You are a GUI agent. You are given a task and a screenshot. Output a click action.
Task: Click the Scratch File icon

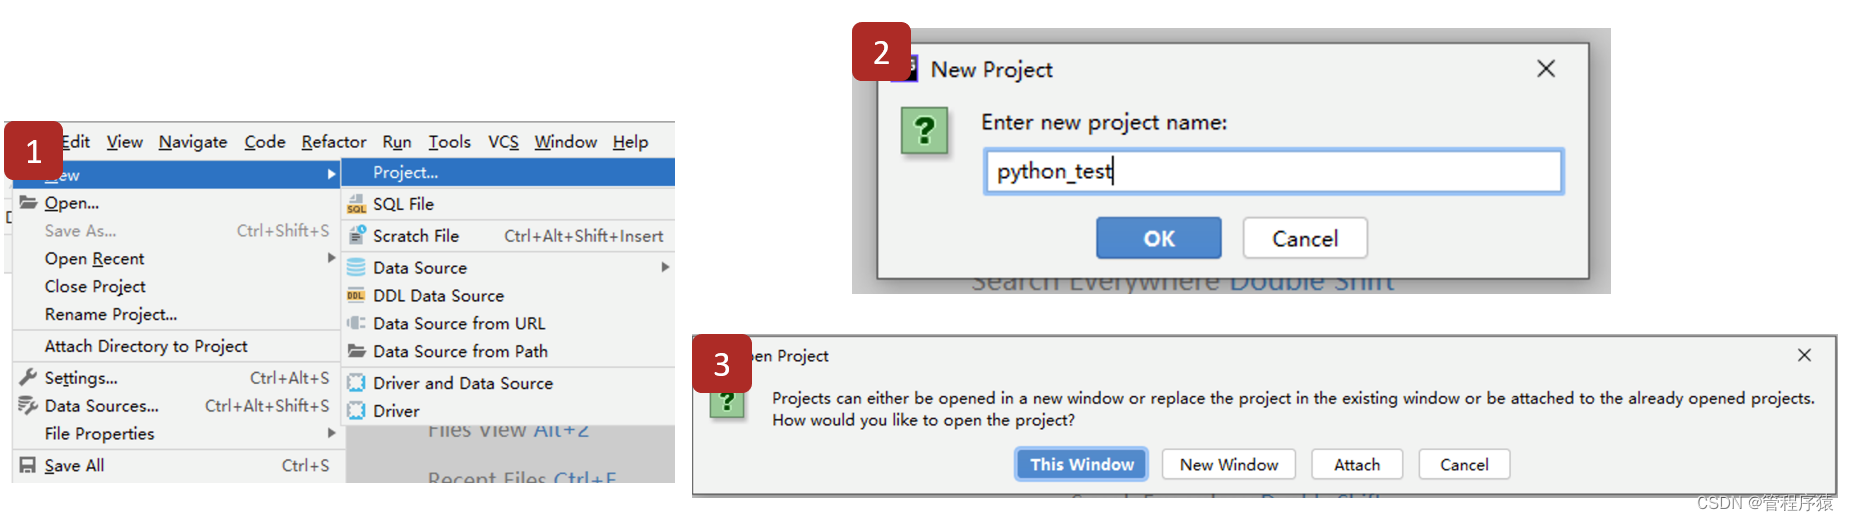356,236
